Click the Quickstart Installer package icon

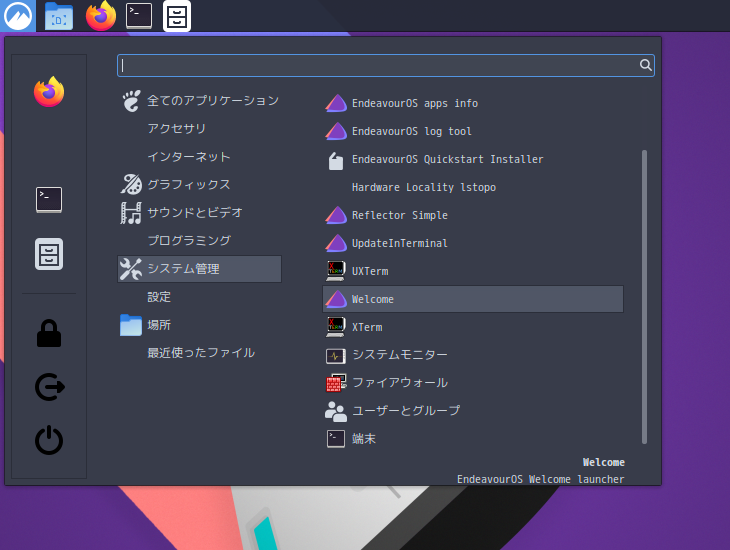(336, 161)
